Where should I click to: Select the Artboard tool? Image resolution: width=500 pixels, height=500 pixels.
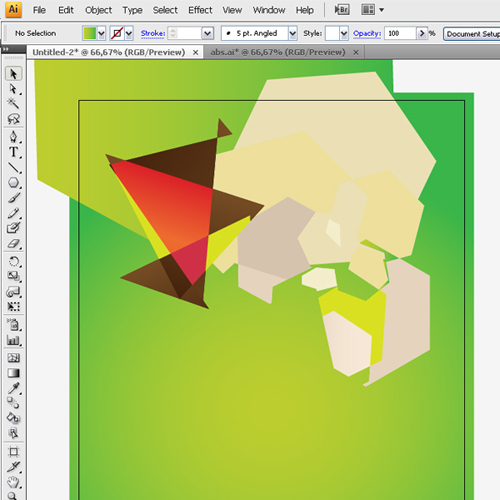click(13, 452)
